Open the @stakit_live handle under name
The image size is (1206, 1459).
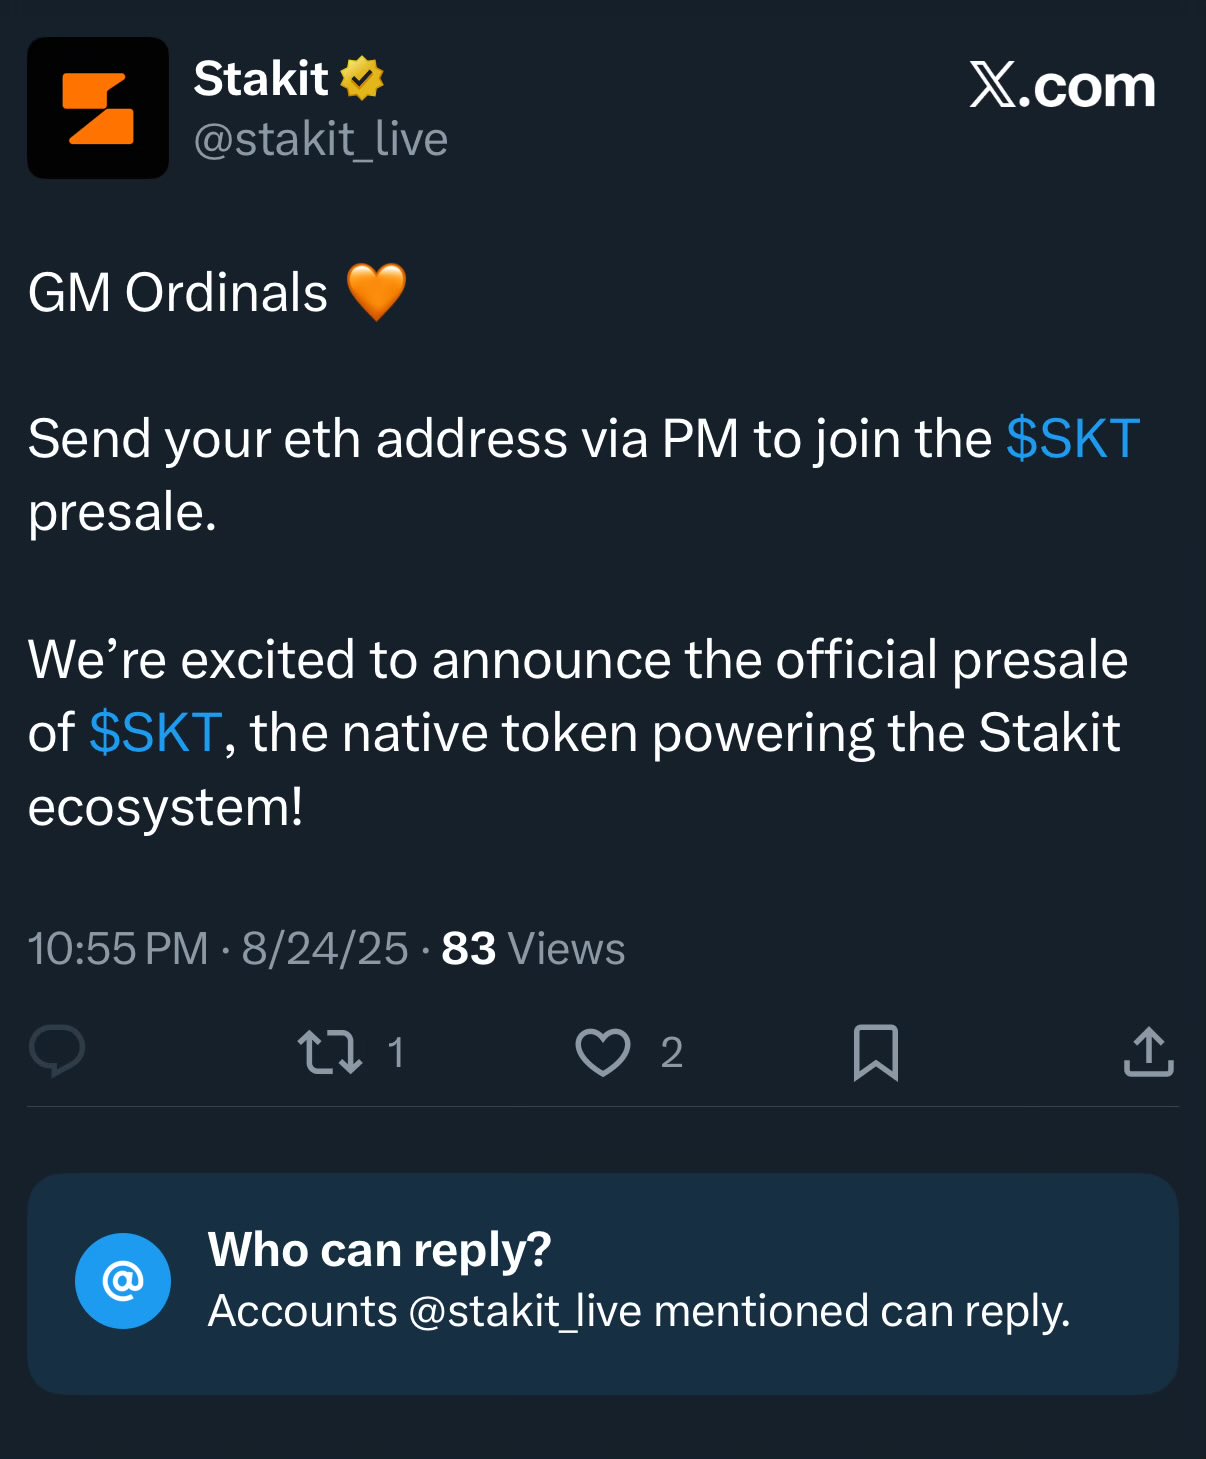point(320,139)
